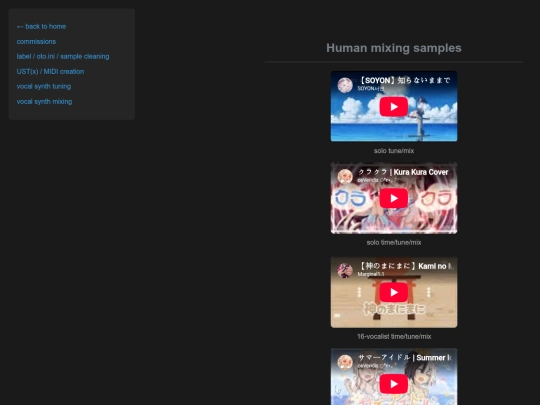Go back to home link
The width and height of the screenshot is (540, 405).
41,27
